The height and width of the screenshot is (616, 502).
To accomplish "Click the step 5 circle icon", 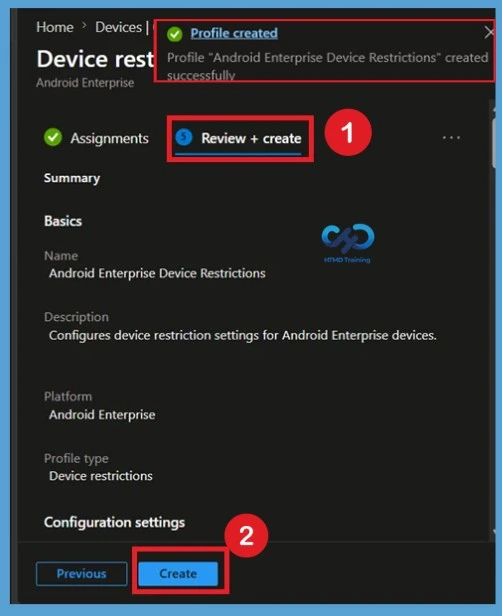I will [x=183, y=137].
